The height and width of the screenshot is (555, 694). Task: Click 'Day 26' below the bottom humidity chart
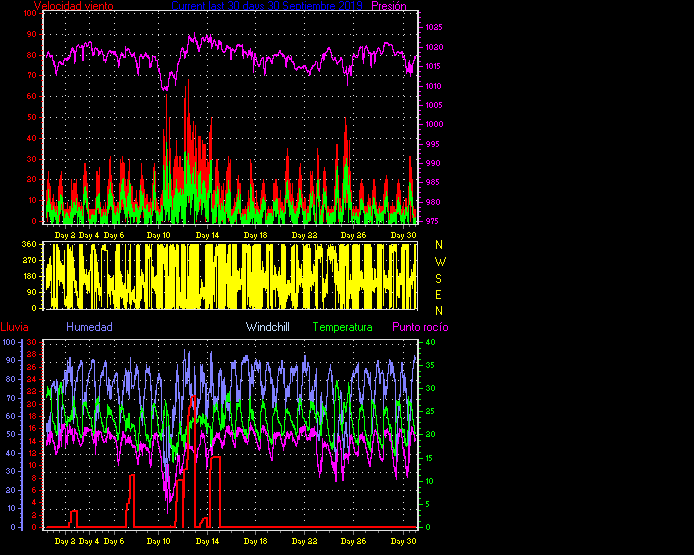click(x=353, y=541)
